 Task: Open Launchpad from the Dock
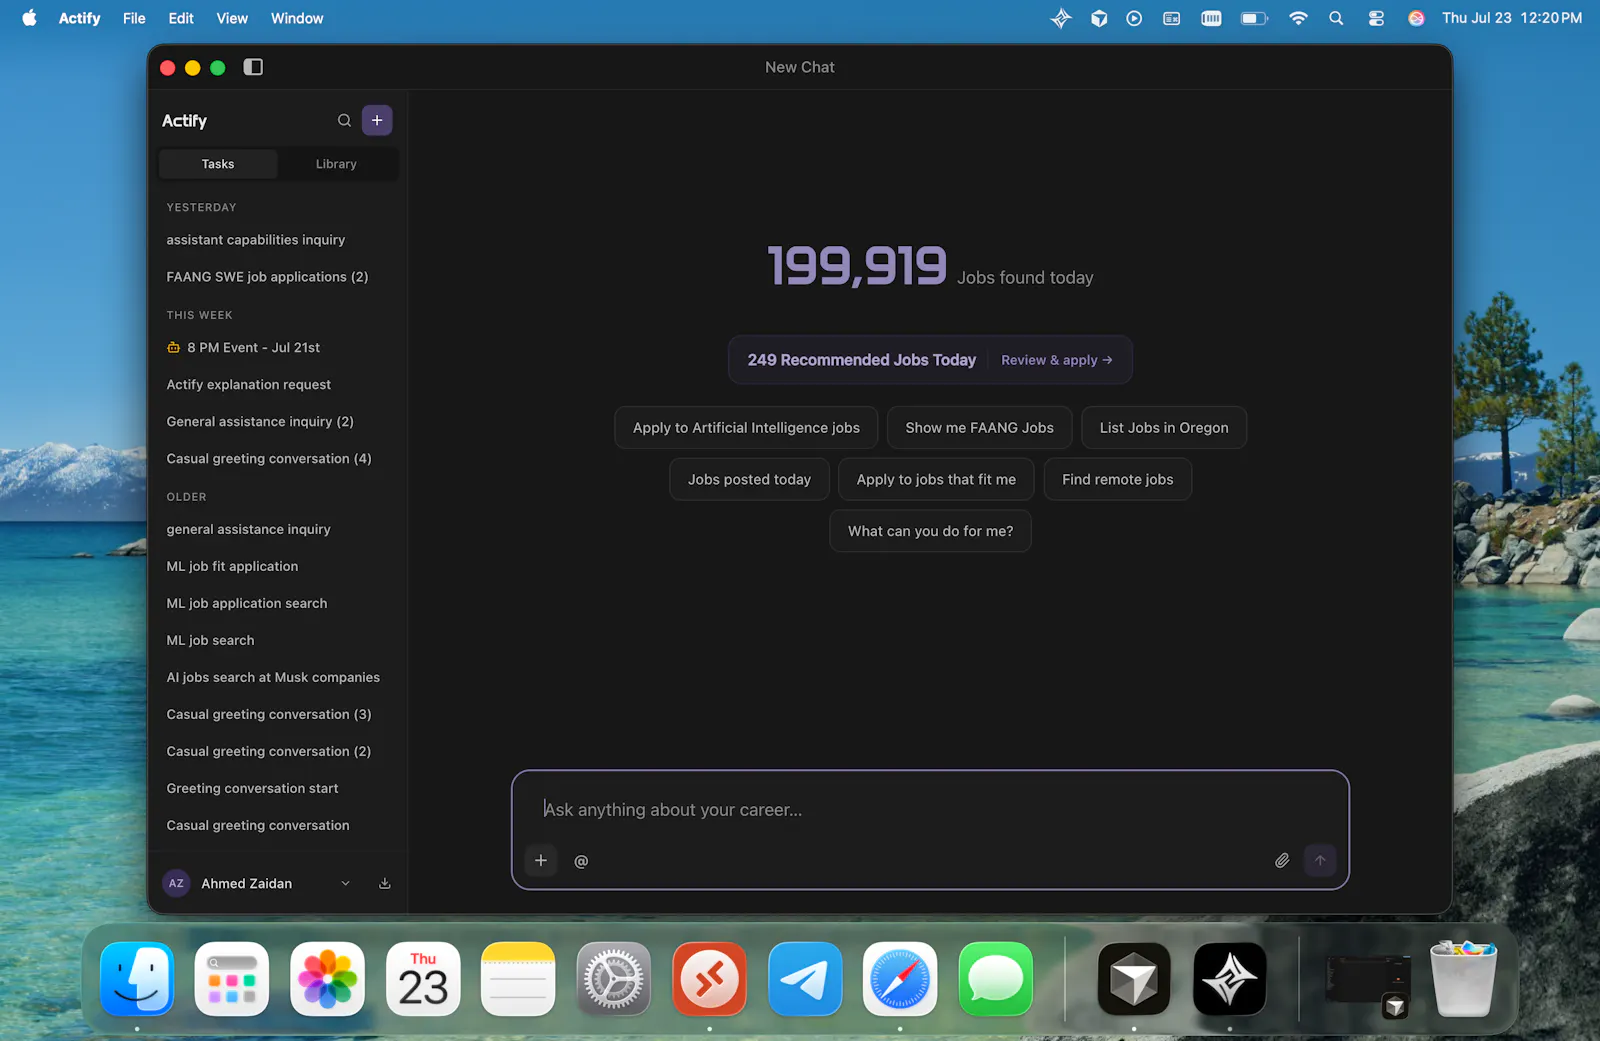click(x=232, y=979)
